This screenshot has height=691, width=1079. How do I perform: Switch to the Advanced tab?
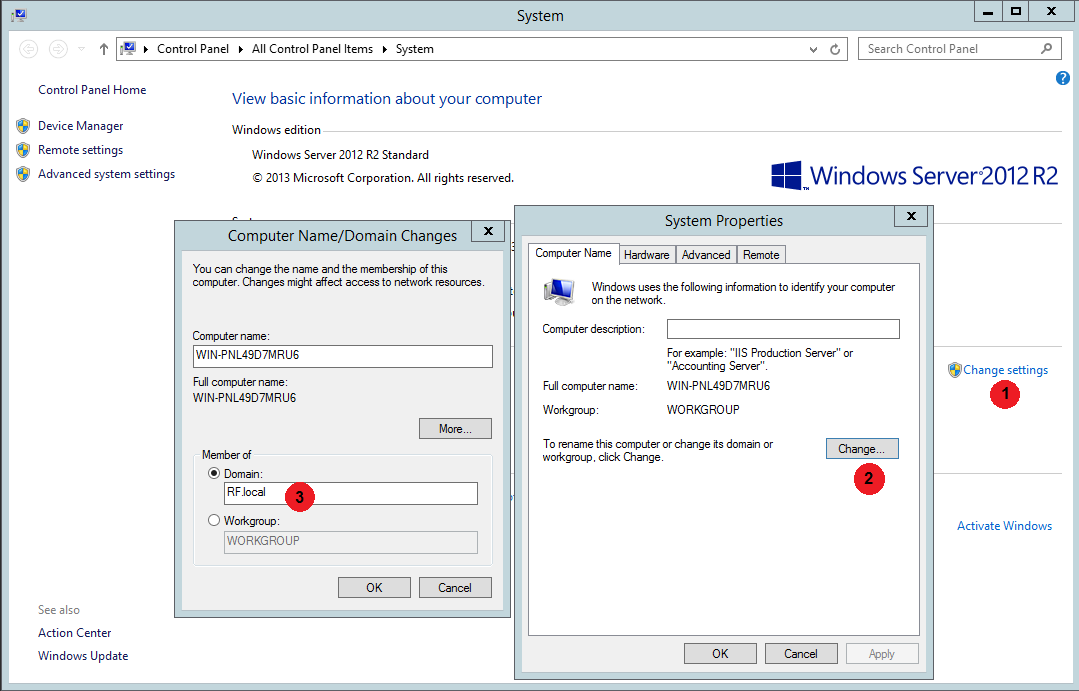coord(706,255)
